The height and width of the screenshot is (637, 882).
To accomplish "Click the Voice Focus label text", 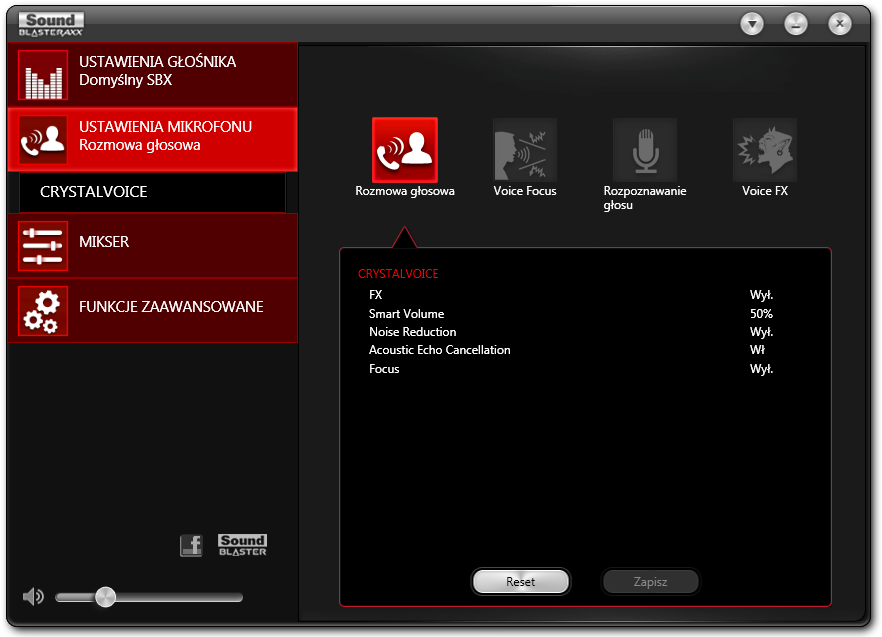I will (525, 191).
